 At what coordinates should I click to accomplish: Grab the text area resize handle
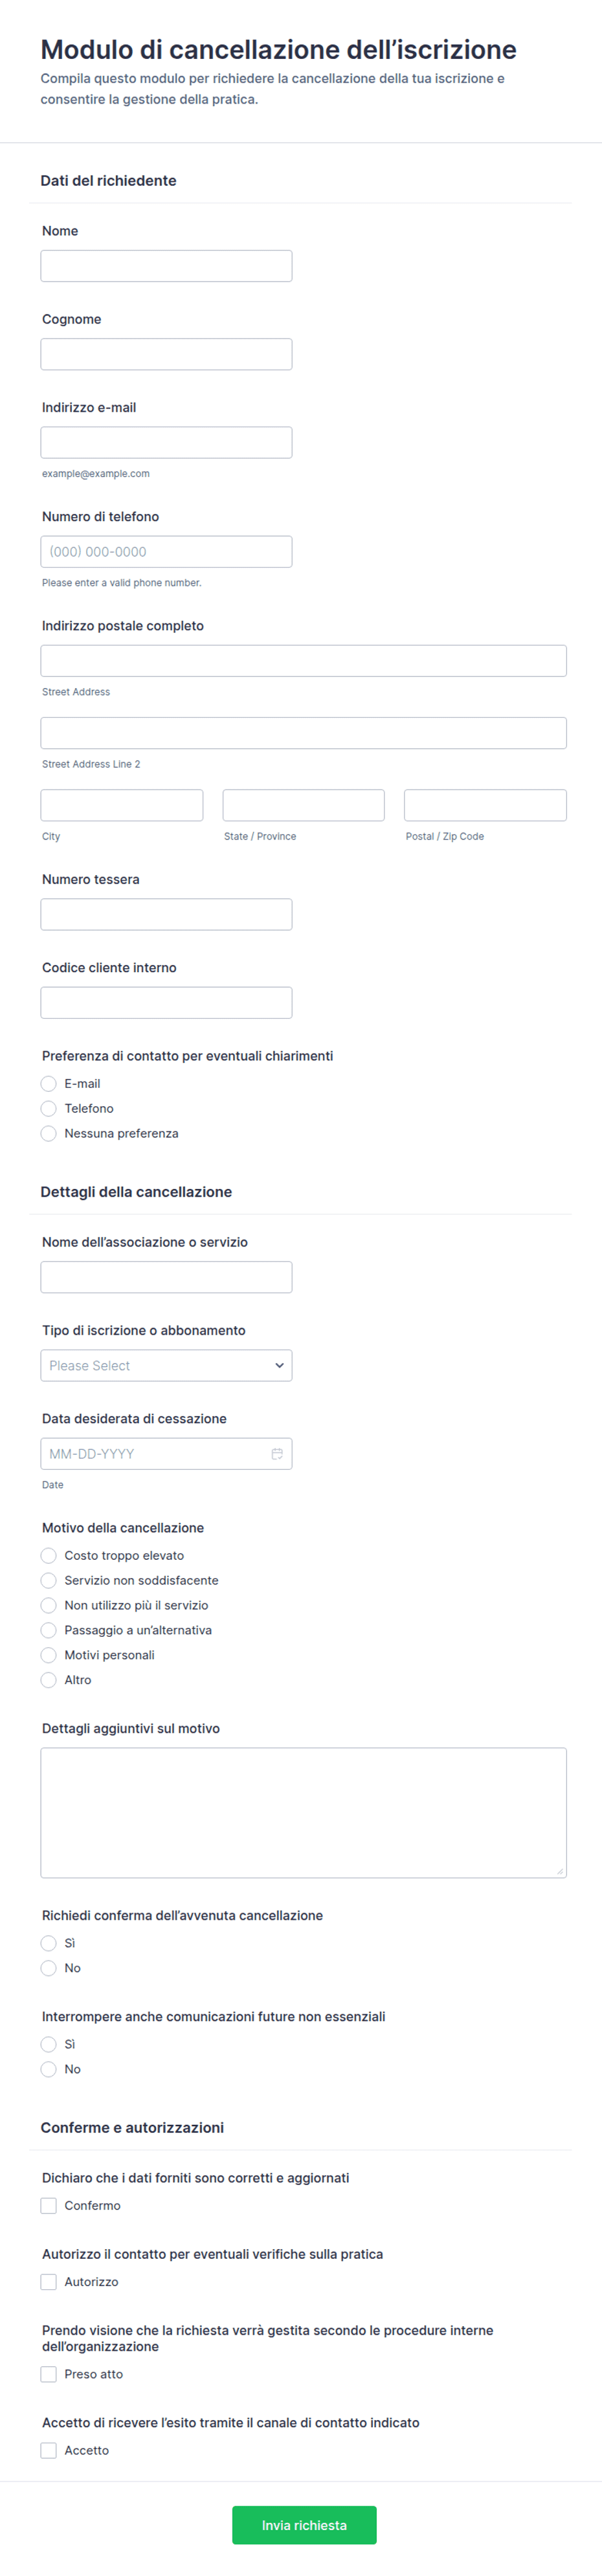click(x=560, y=1871)
